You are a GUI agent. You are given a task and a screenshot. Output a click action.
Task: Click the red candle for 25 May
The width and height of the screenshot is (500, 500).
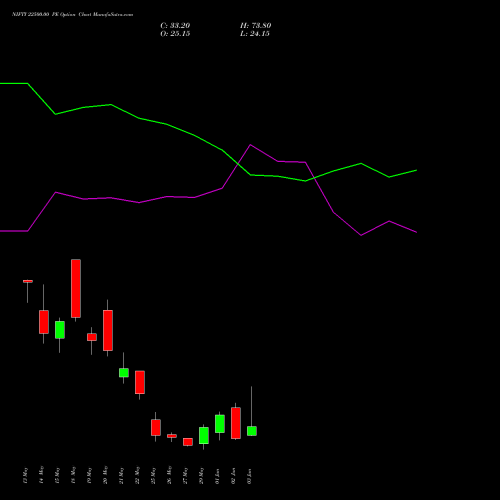(156, 427)
